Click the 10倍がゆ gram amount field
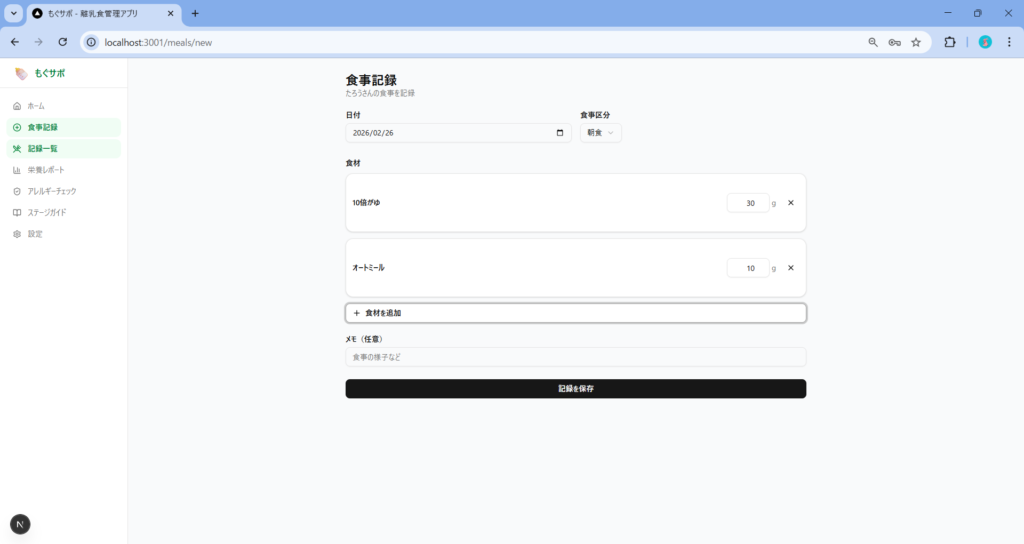The height and width of the screenshot is (544, 1024). [748, 203]
